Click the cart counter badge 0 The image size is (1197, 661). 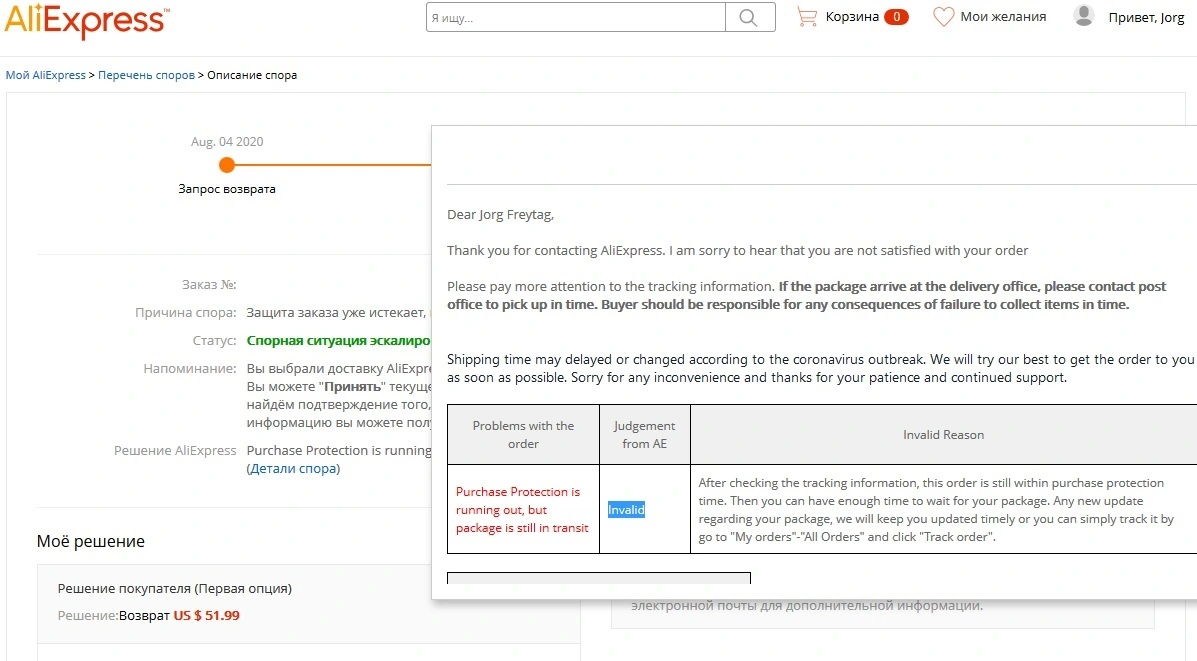(x=896, y=17)
